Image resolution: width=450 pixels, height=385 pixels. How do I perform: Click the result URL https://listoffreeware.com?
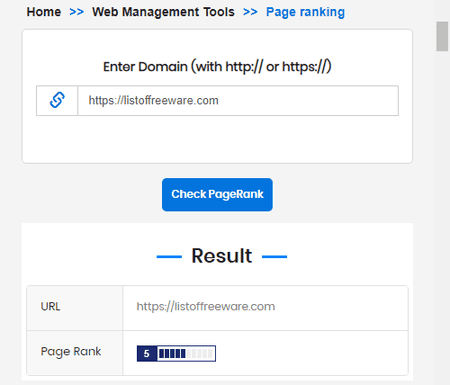pos(206,306)
